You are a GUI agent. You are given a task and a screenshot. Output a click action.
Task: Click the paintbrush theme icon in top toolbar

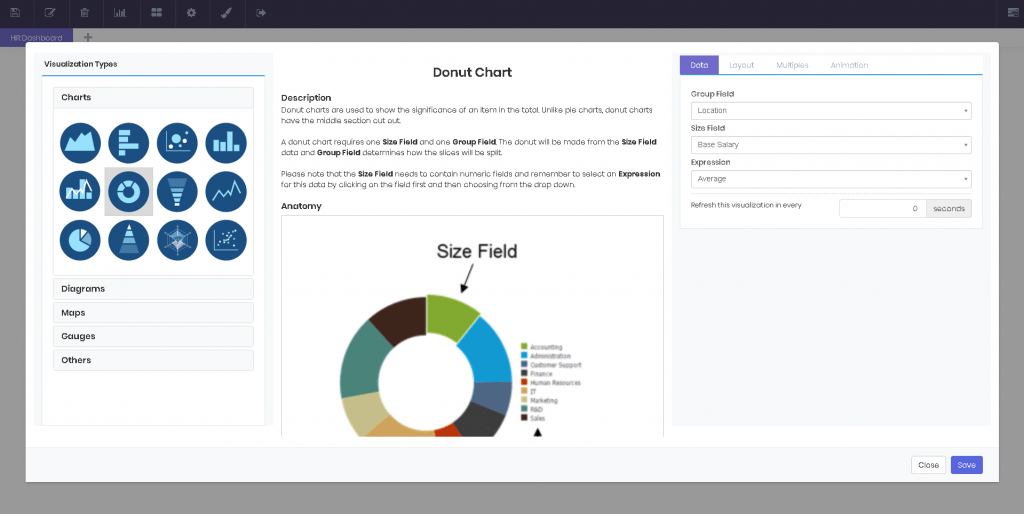point(226,12)
